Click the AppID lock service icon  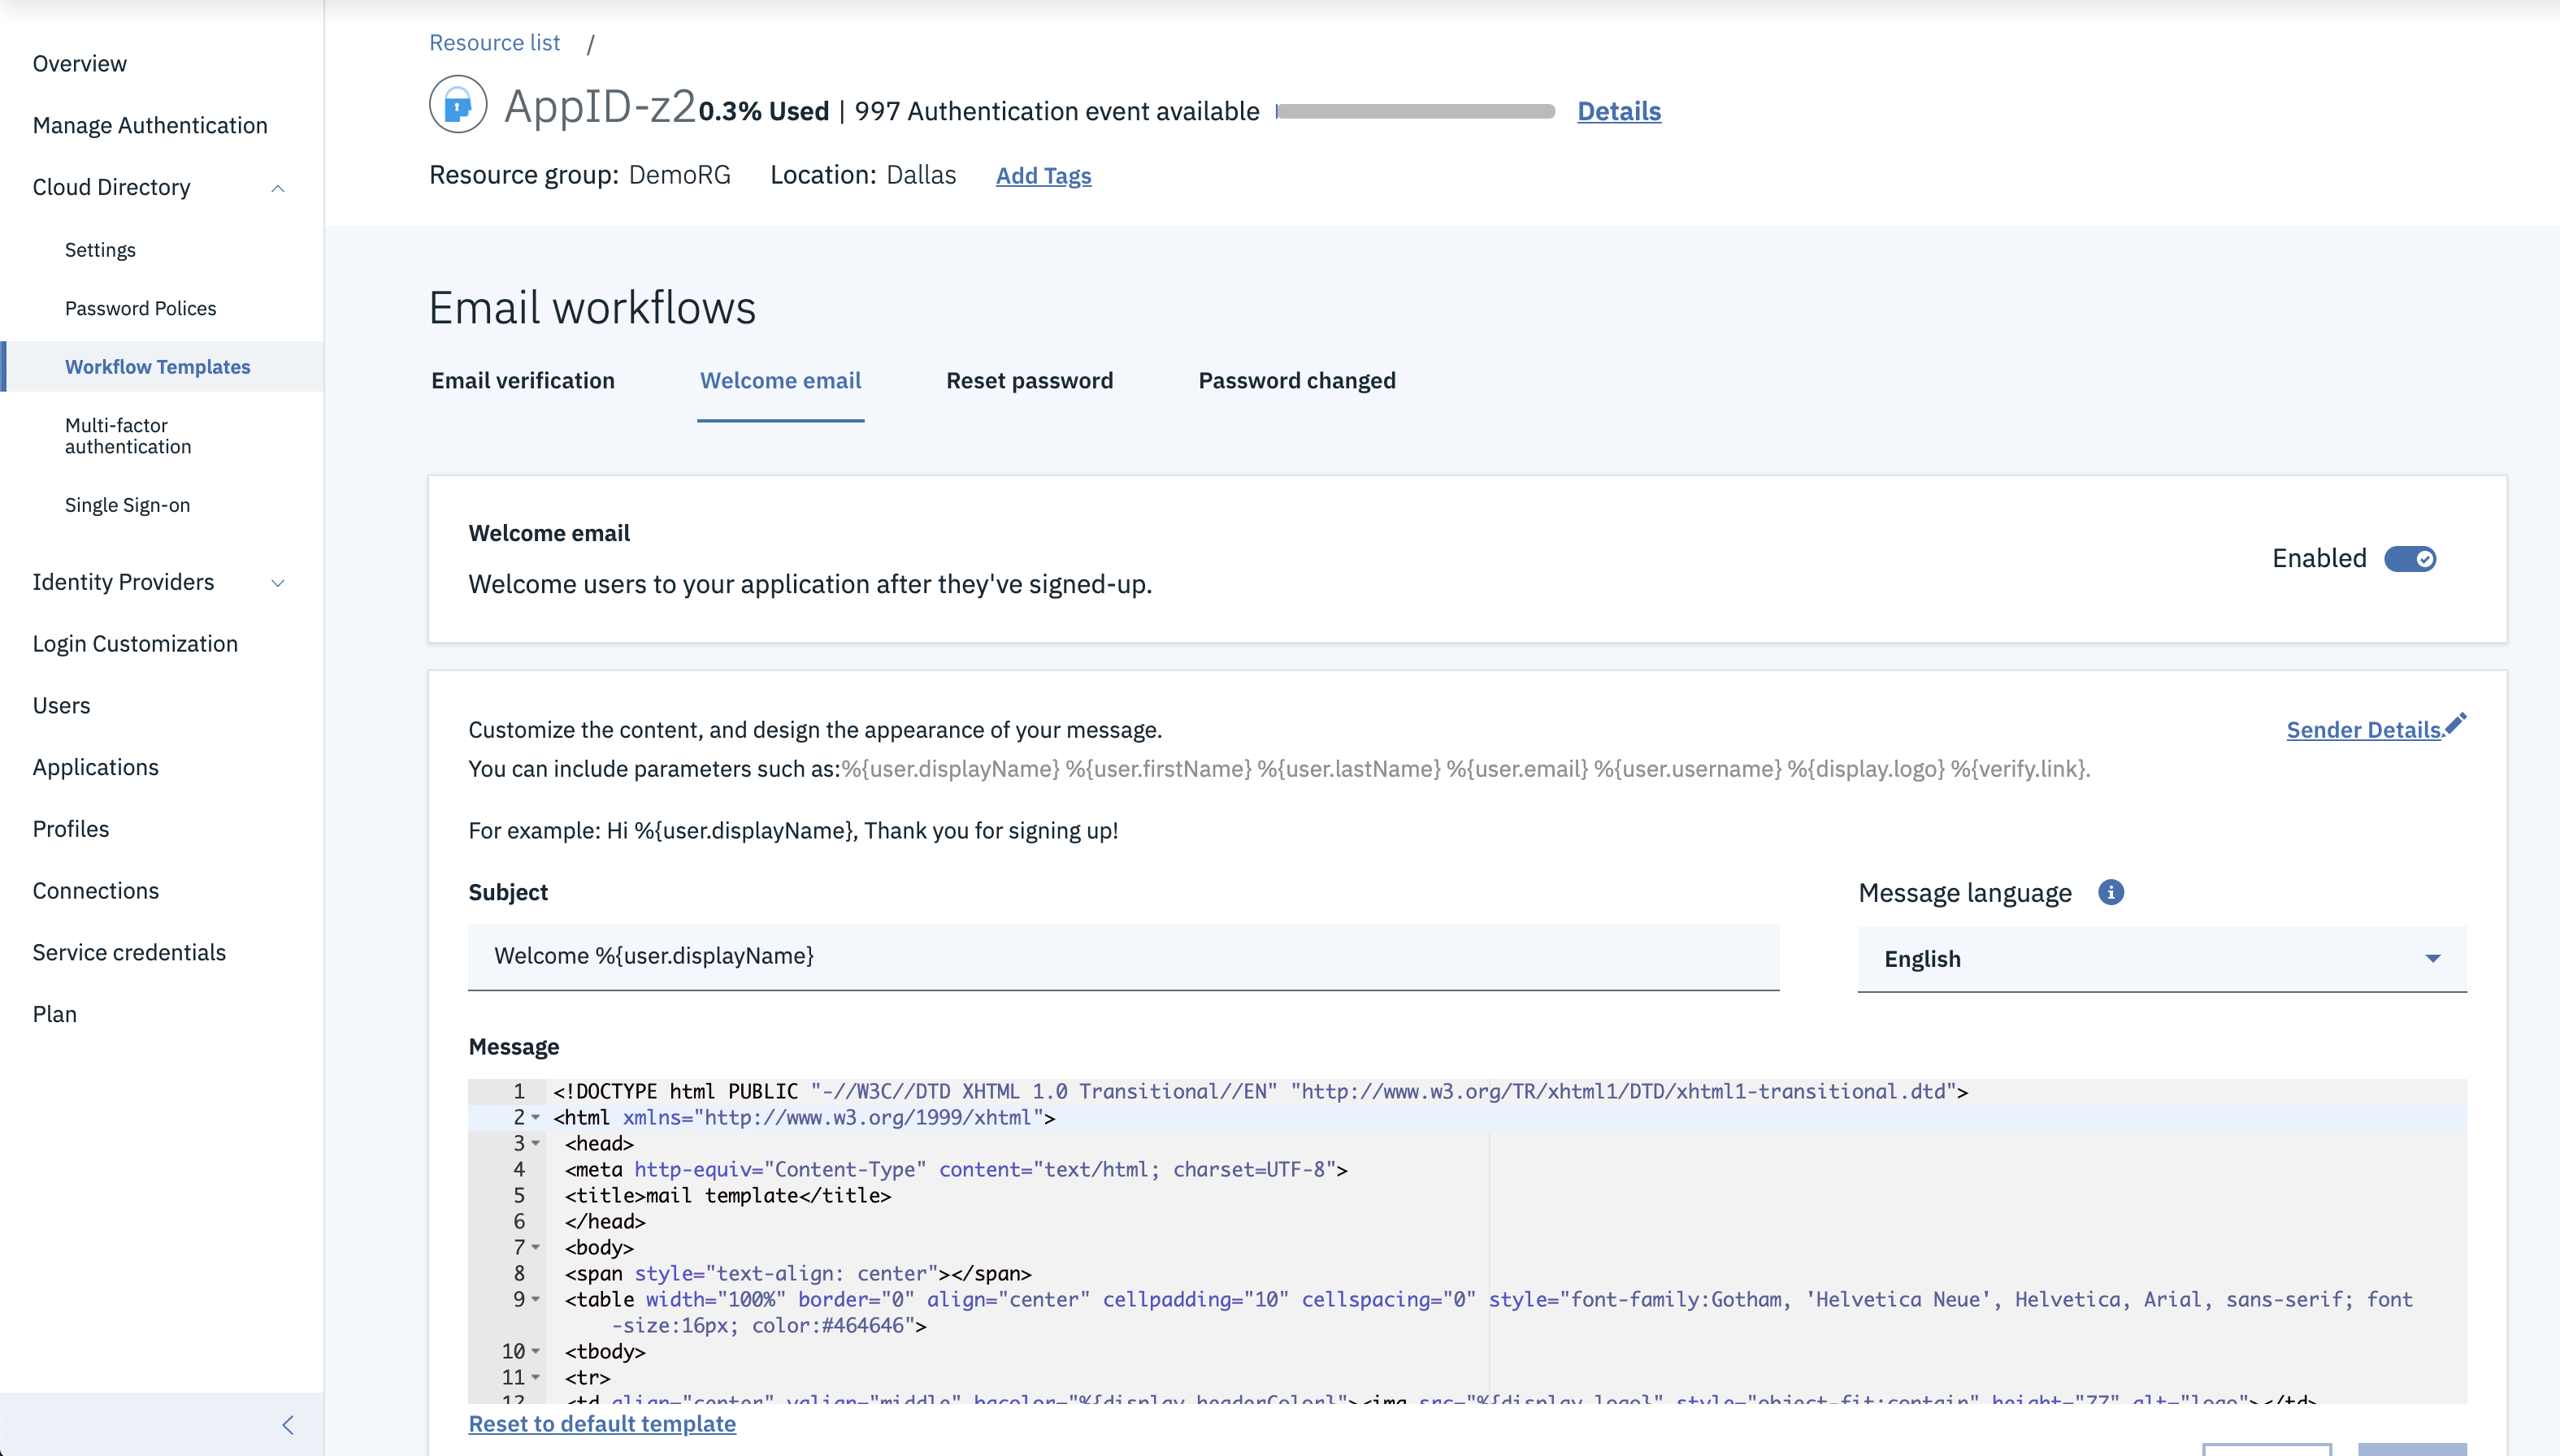[x=458, y=104]
